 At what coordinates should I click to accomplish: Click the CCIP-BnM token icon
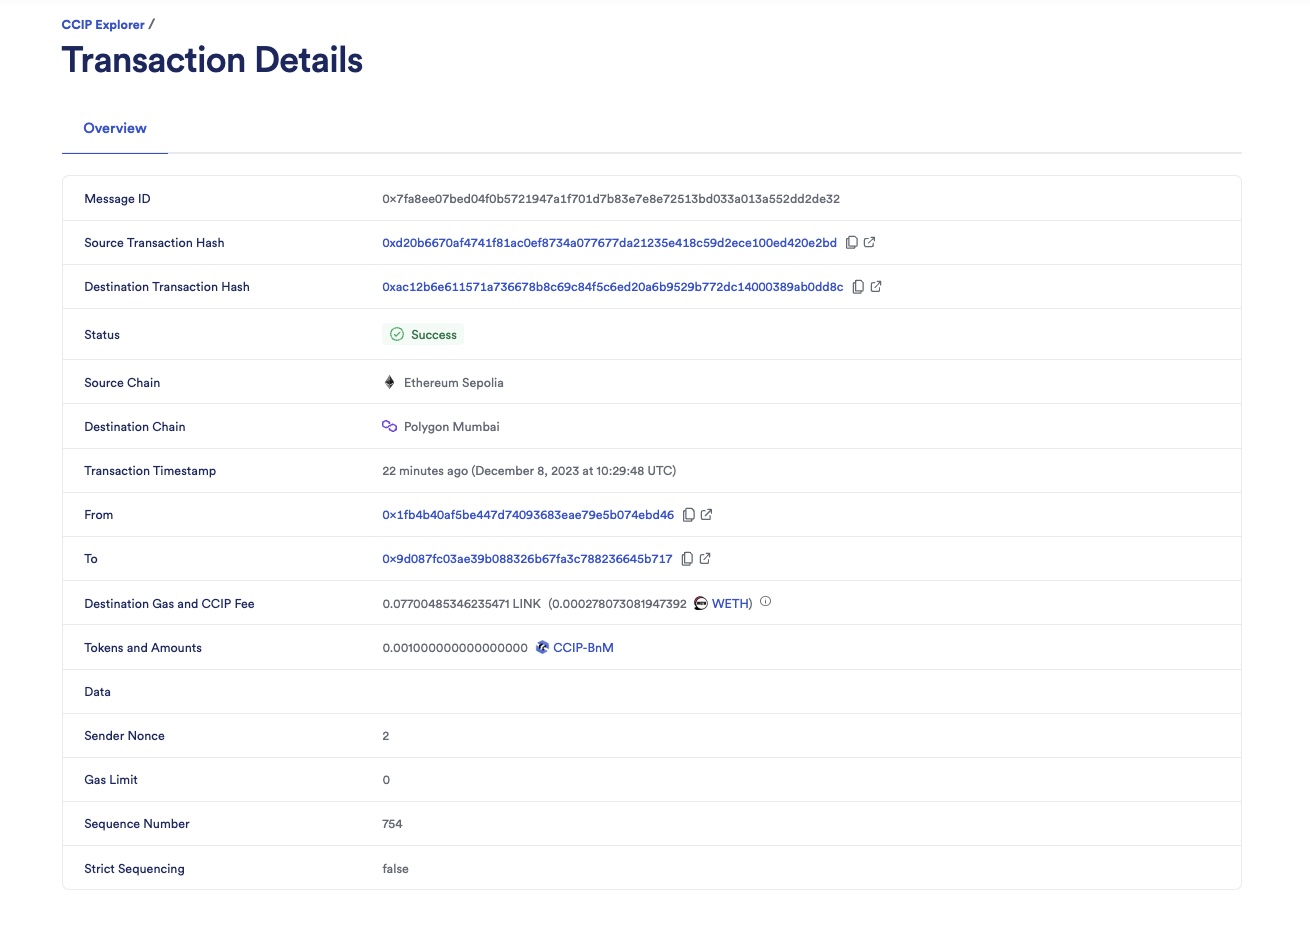(x=542, y=648)
